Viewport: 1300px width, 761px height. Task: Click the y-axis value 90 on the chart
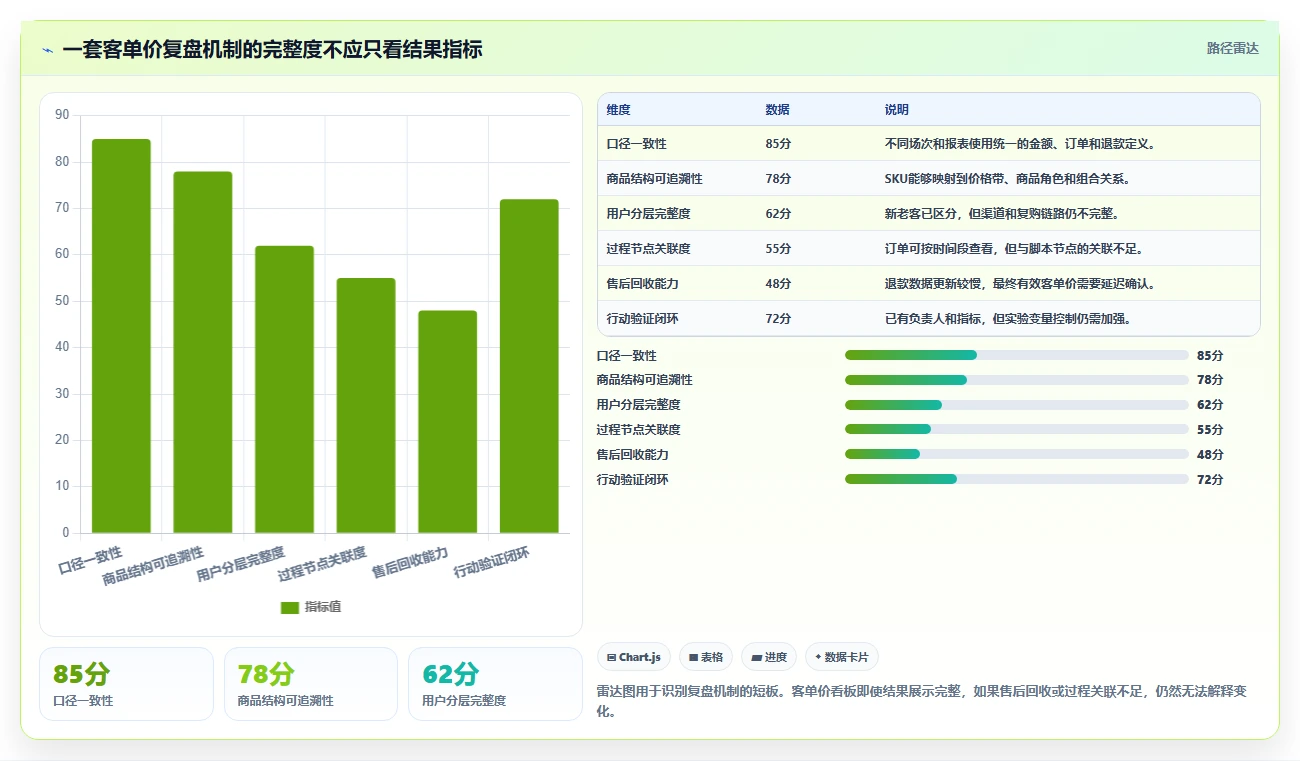(x=62, y=115)
